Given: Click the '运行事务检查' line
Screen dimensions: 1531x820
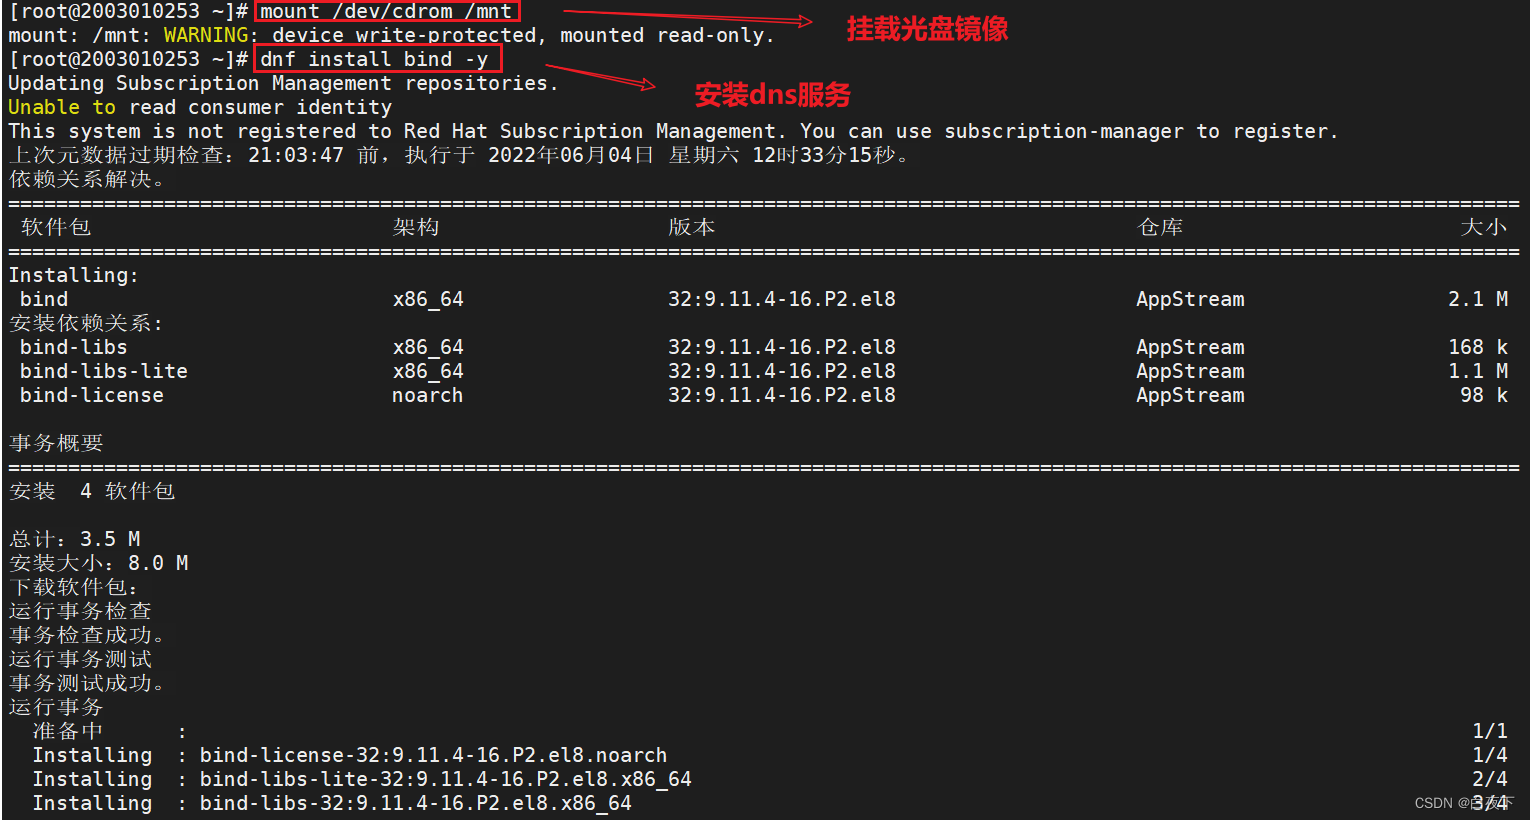Looking at the screenshot, I should 80,611.
